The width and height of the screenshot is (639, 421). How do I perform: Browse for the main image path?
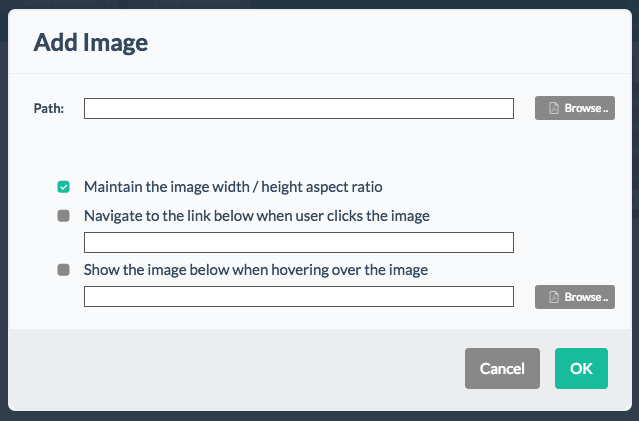click(575, 108)
